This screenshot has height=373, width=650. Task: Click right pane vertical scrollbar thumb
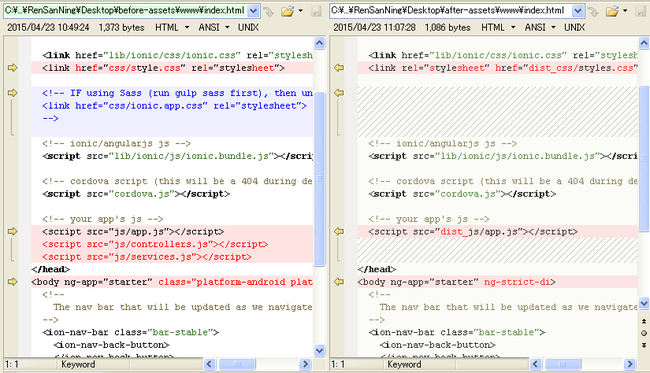[644, 158]
